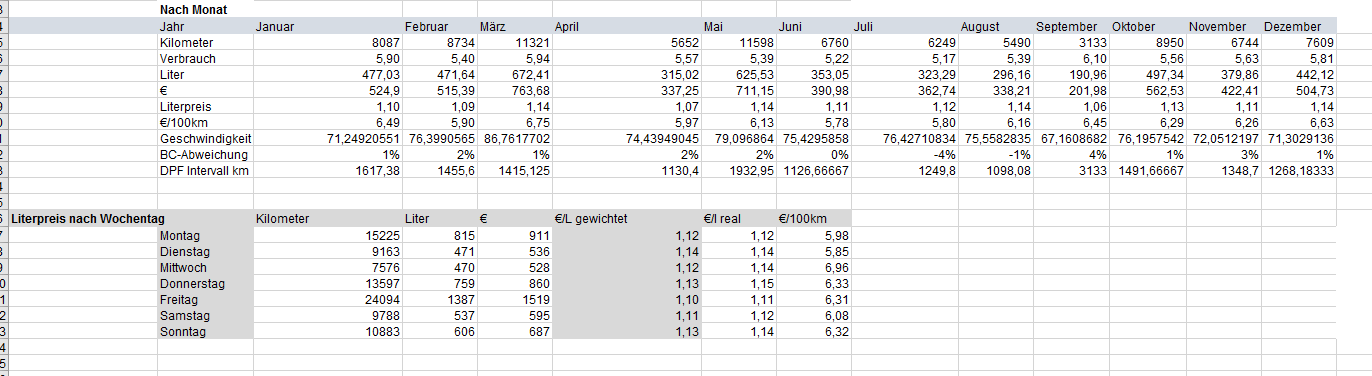1372x376 pixels.
Task: Click the '€/l real' header cell
Action: (739, 218)
